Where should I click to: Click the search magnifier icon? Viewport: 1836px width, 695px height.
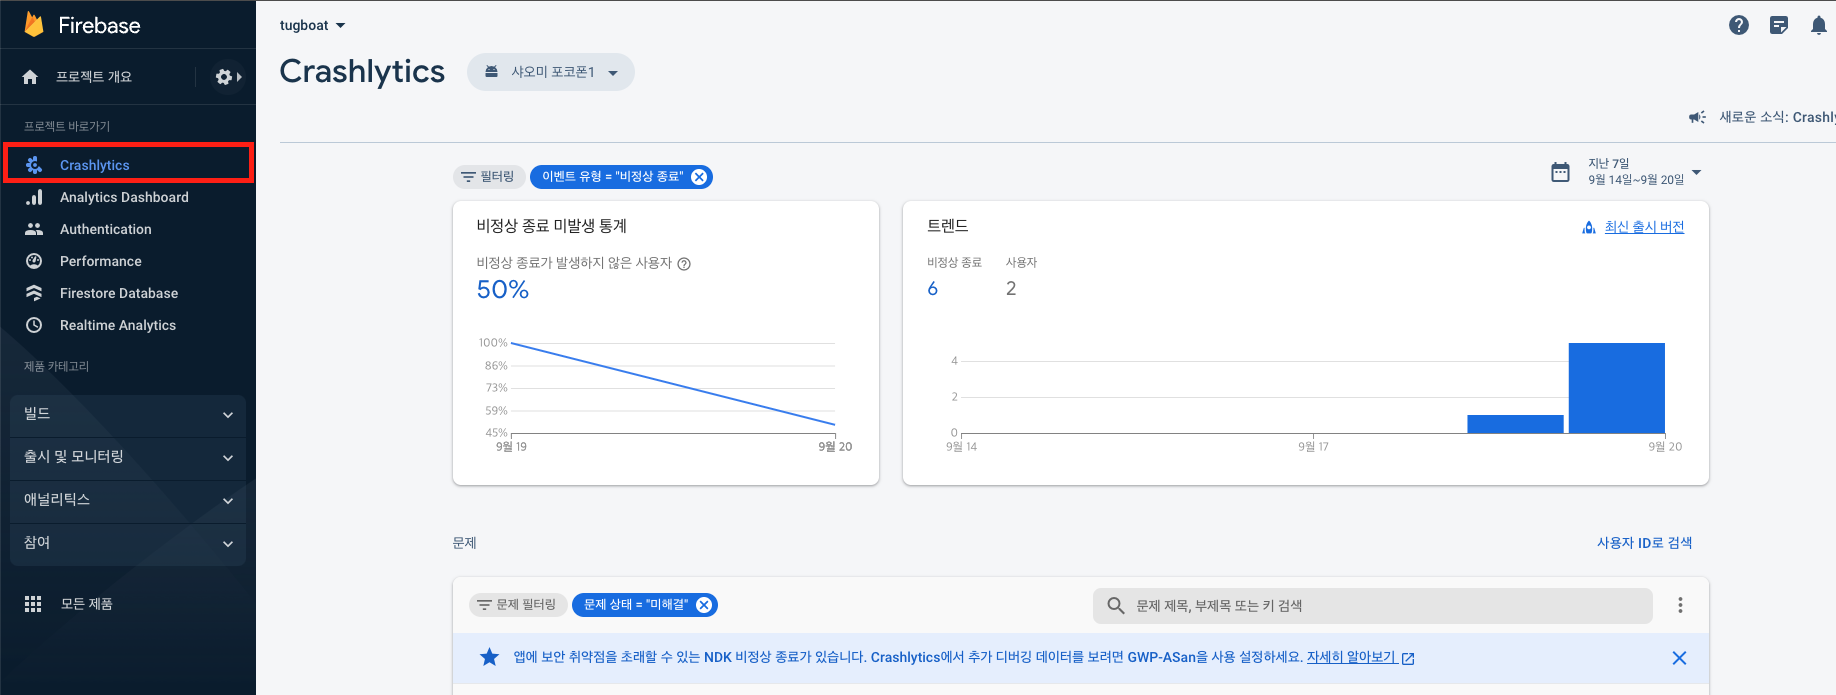[x=1116, y=605]
